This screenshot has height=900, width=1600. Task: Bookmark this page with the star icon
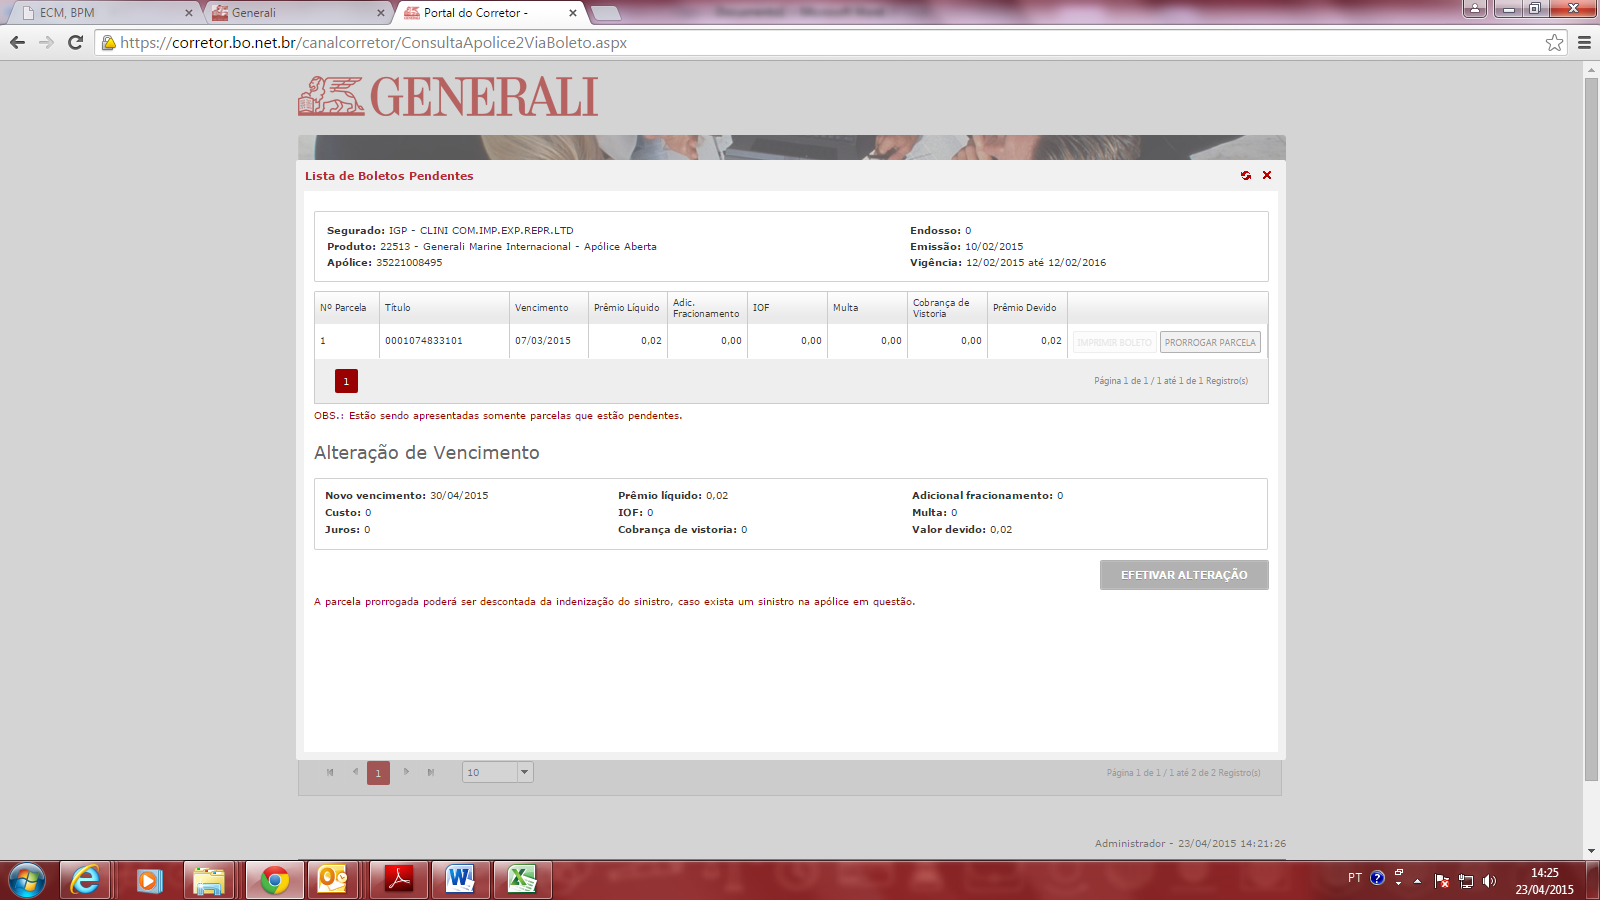point(1554,42)
